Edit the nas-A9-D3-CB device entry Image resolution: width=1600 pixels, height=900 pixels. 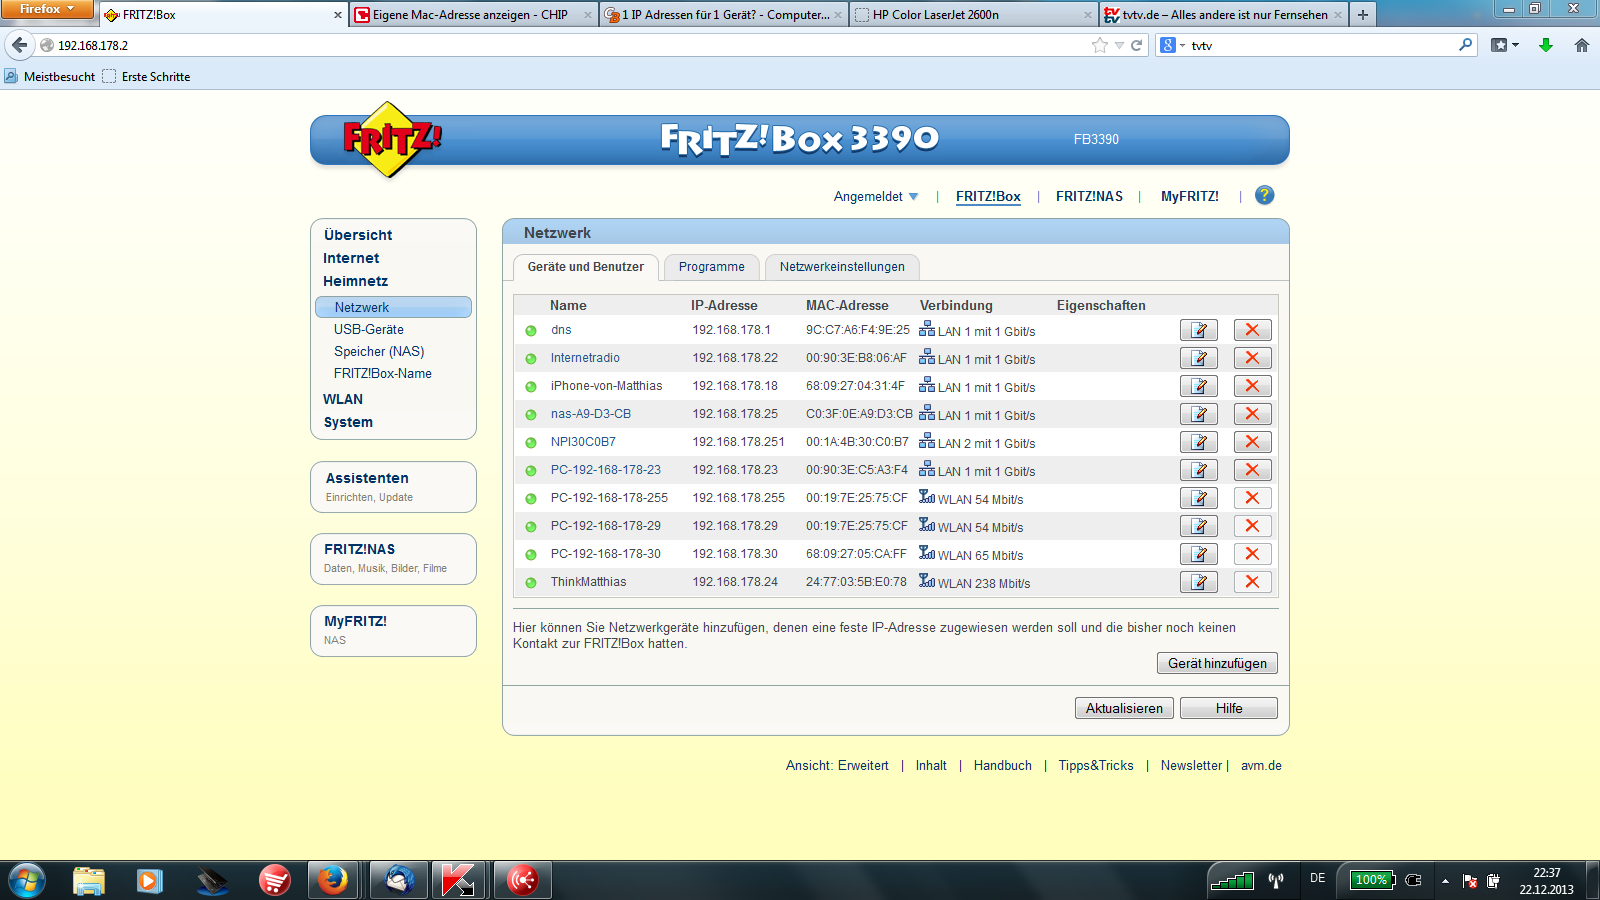[x=1198, y=414]
